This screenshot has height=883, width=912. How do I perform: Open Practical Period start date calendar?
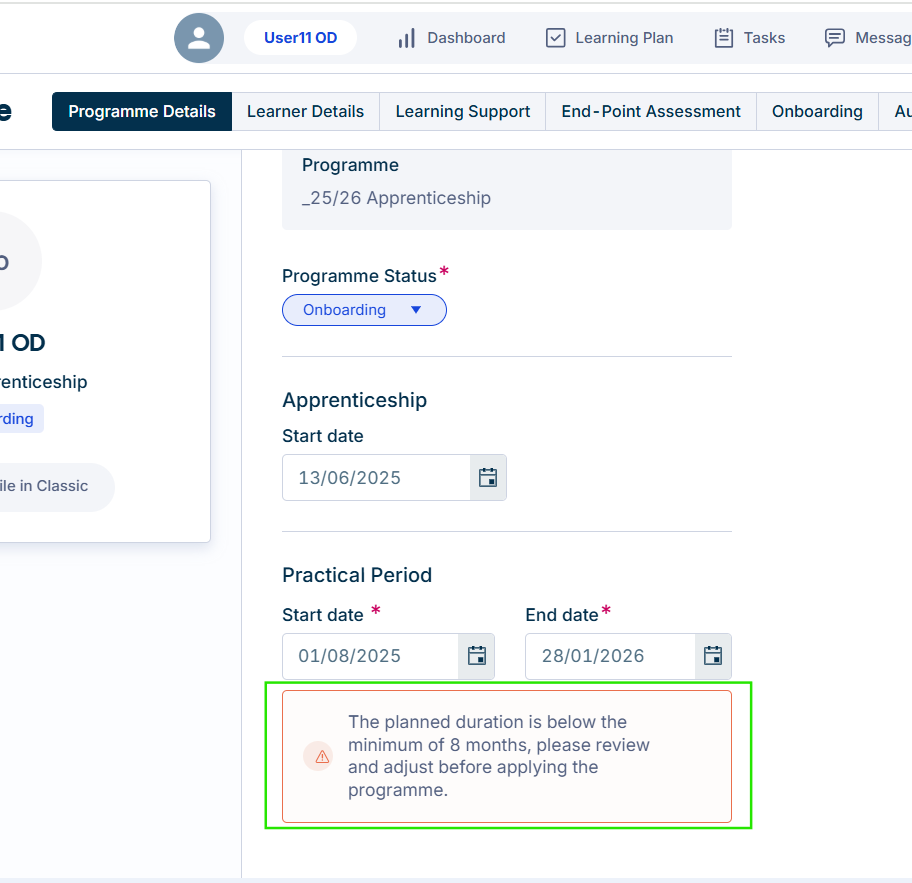476,656
